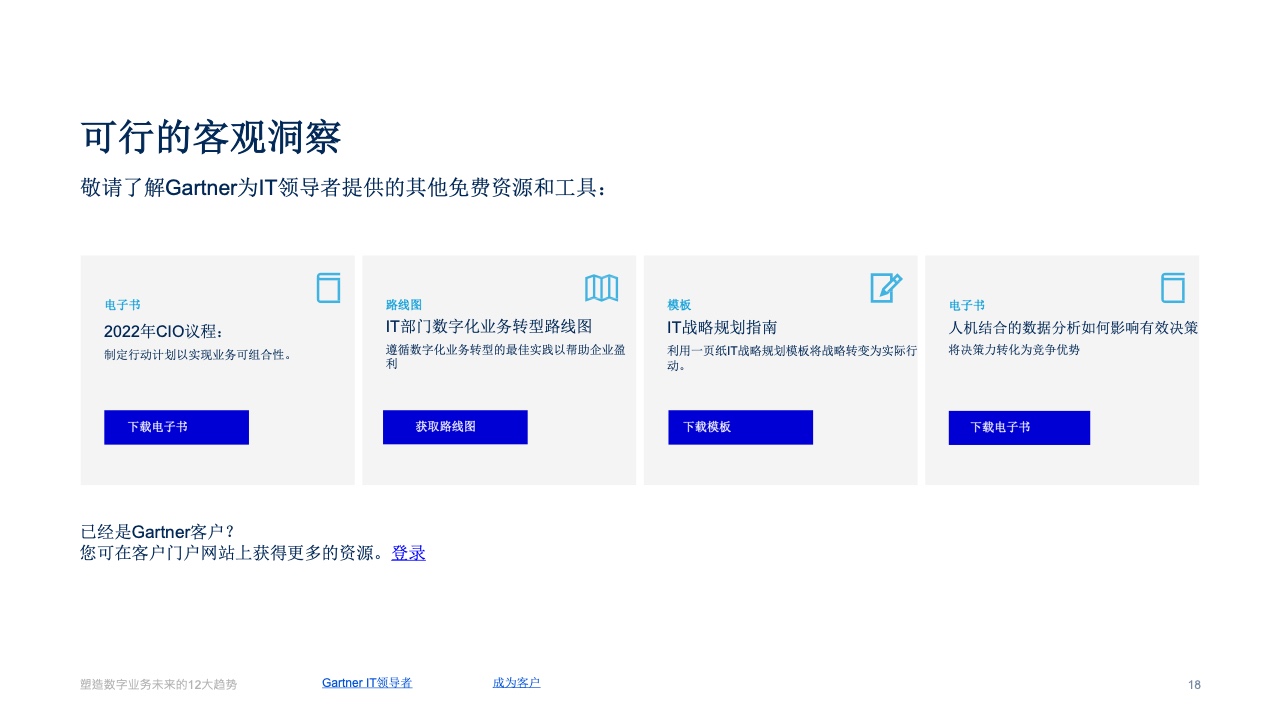Click the 路线图 category label
Screen dimensions: 1280x720
click(x=404, y=305)
